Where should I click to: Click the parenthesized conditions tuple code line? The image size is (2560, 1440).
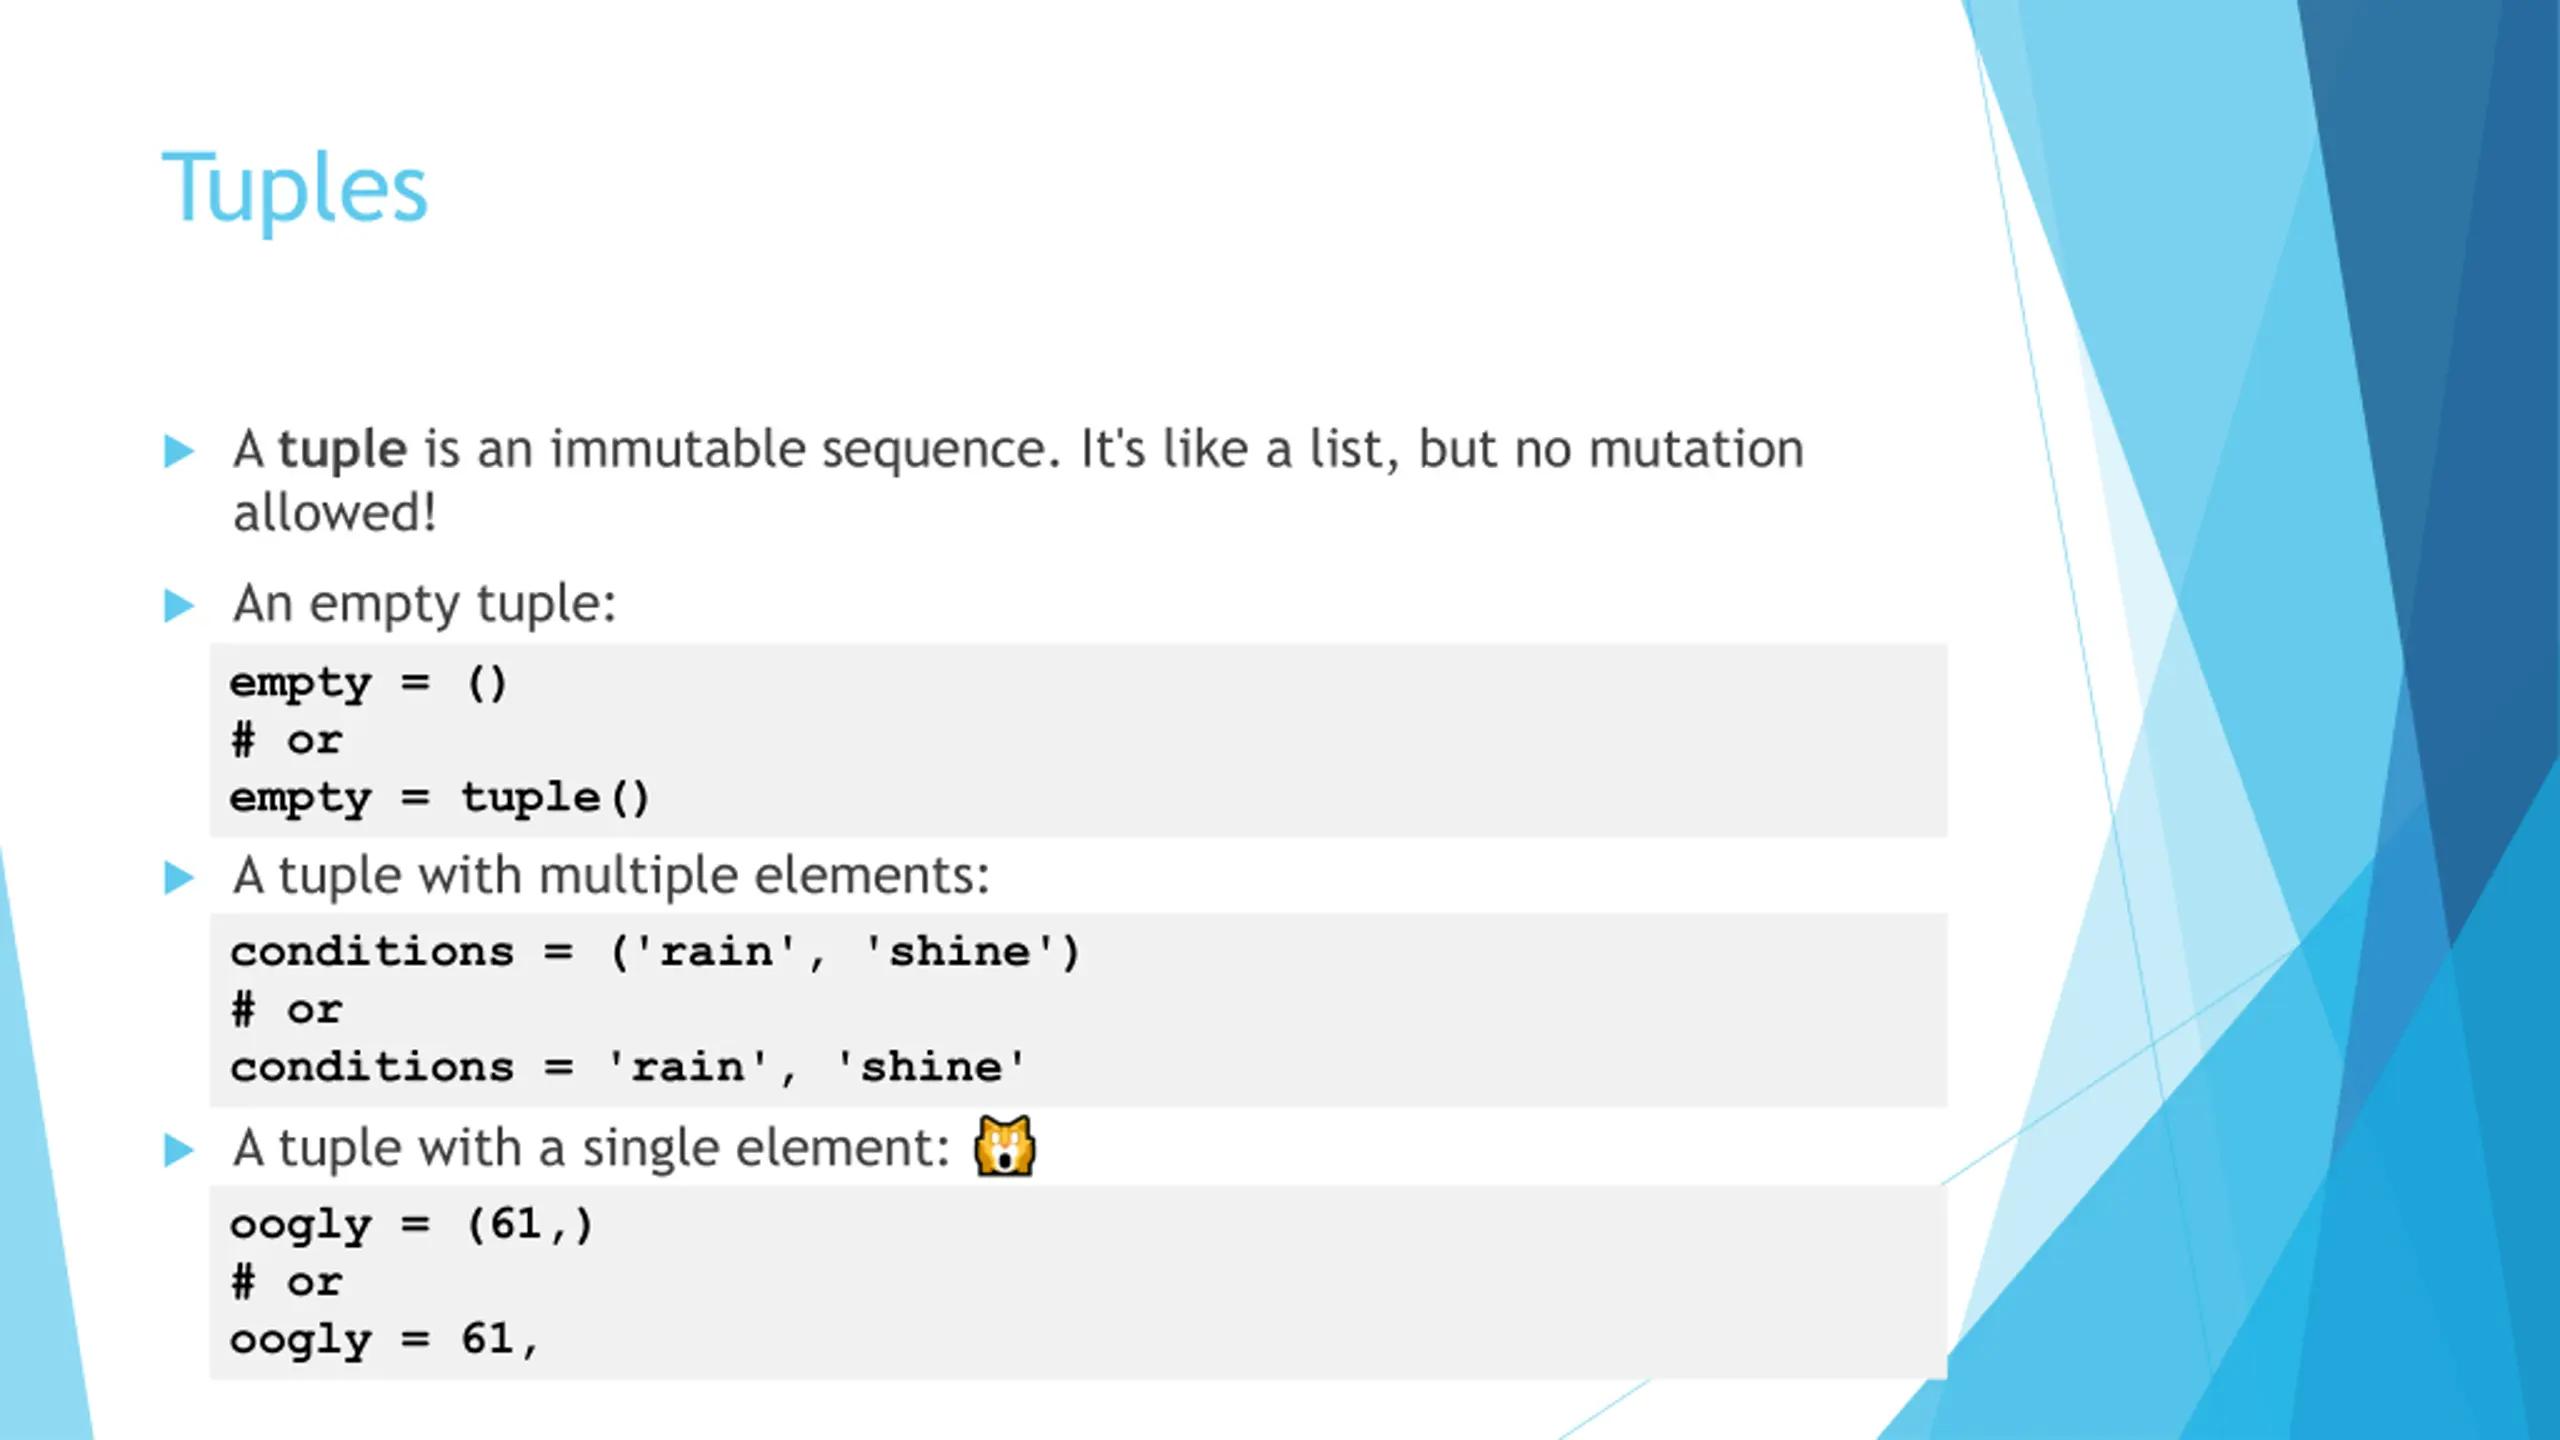click(x=655, y=953)
